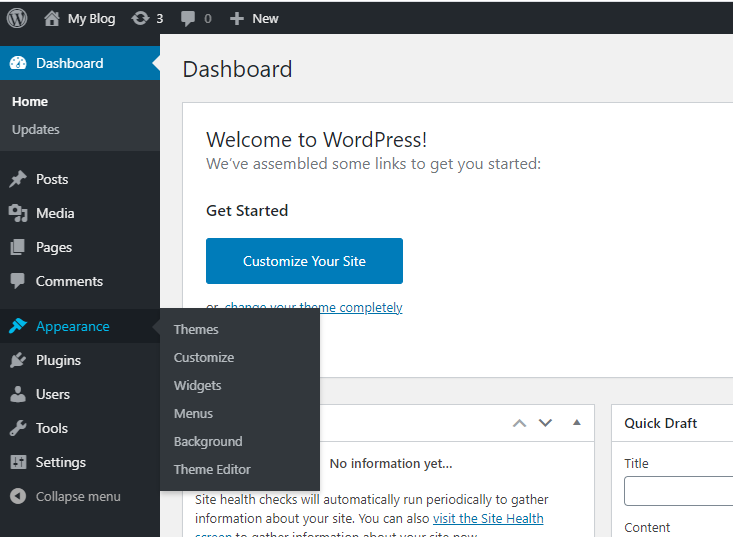733x537 pixels.
Task: Open the Settings sliders icon
Action: (x=18, y=462)
